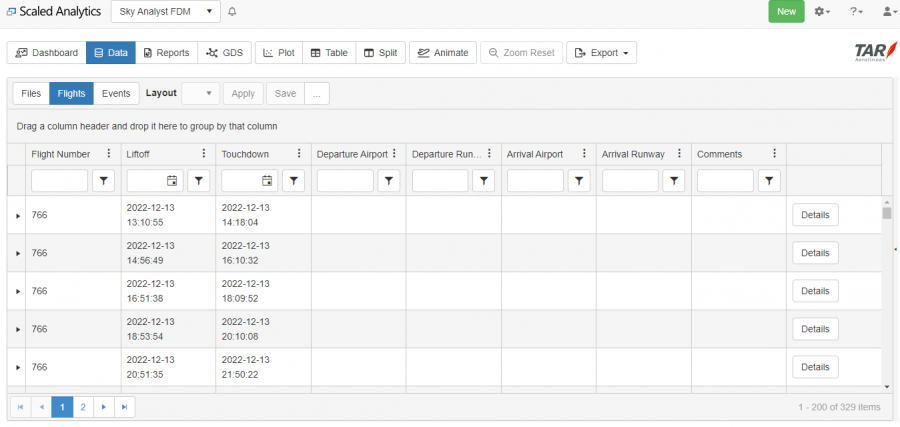
Task: Switch to the Events tab
Action: (x=116, y=93)
